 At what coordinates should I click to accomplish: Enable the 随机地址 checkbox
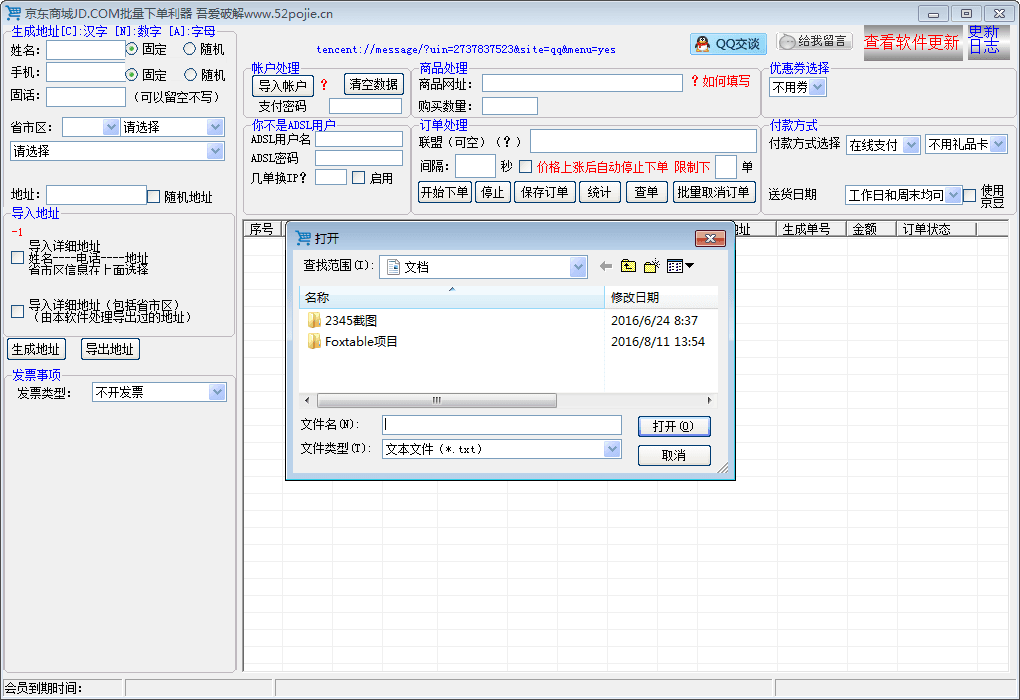[154, 197]
